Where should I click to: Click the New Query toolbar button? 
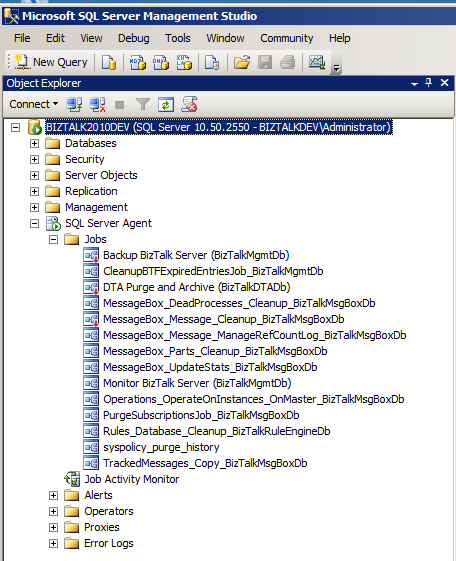tap(51, 62)
